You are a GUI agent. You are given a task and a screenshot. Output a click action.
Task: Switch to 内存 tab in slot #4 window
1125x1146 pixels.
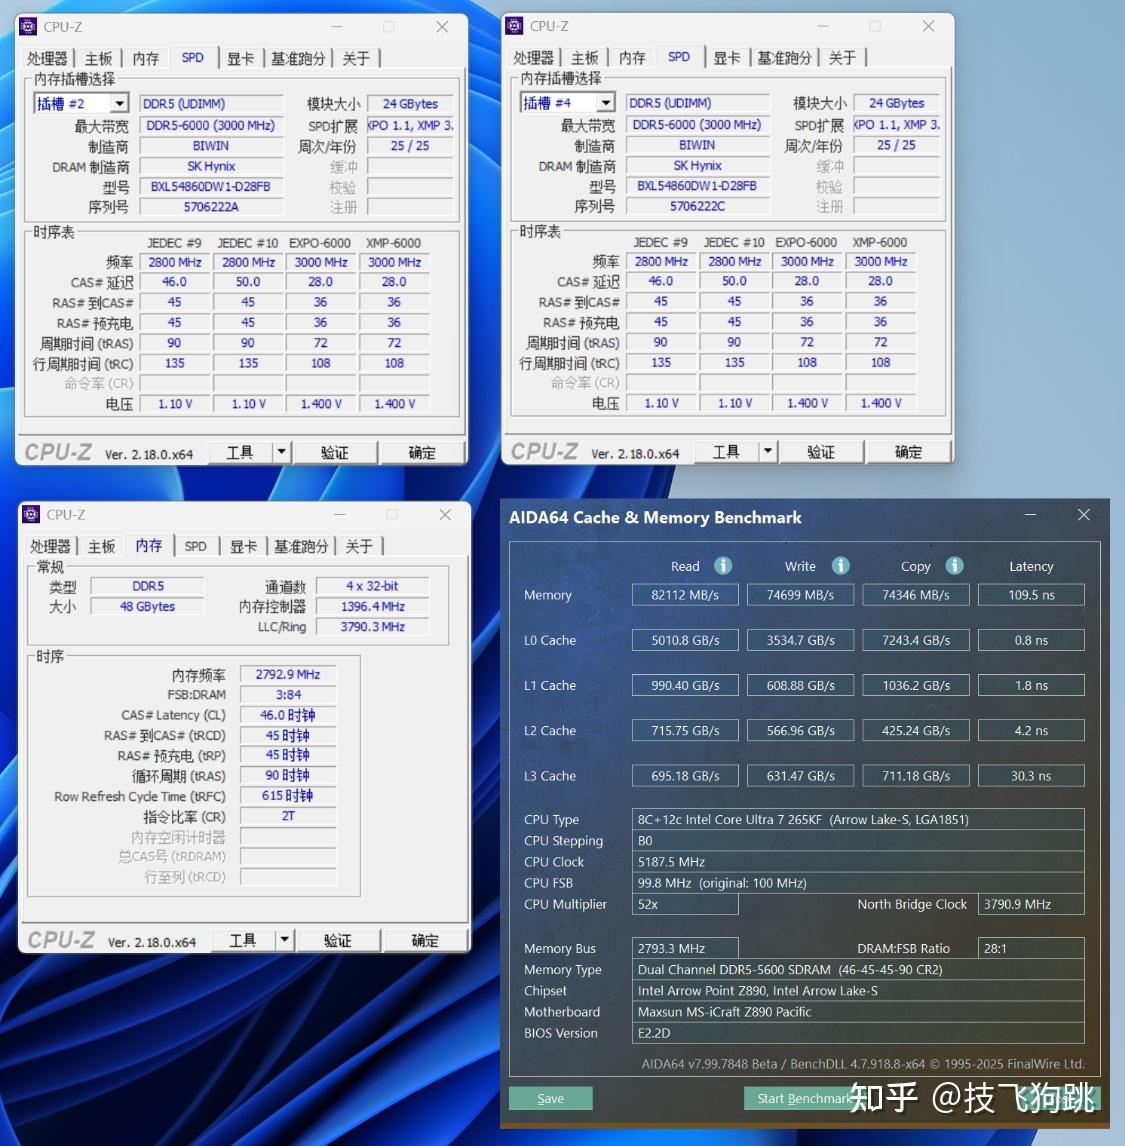pyautogui.click(x=632, y=58)
